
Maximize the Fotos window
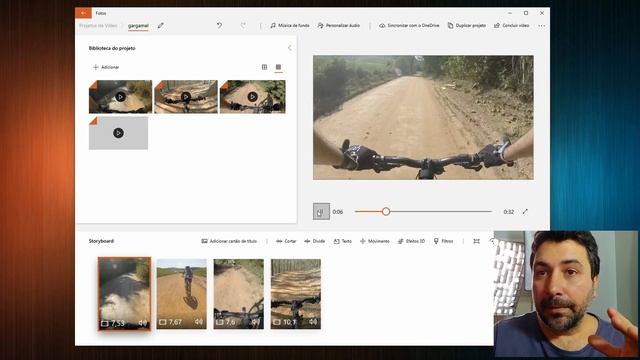[x=526, y=13]
